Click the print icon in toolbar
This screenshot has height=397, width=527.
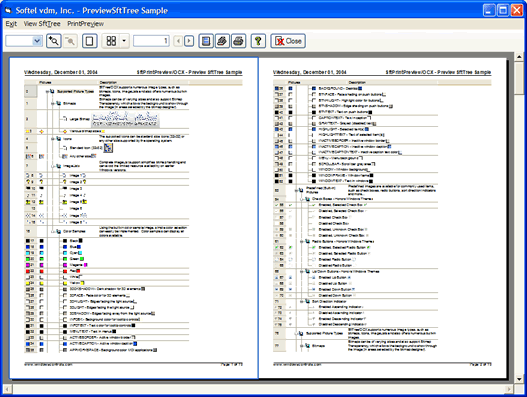238,41
